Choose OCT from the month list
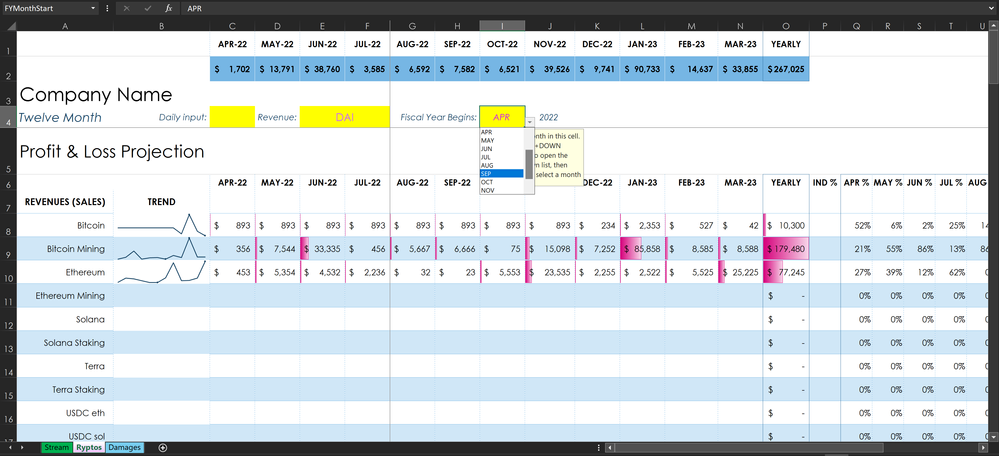Screen dimensions: 999x456 tap(501, 182)
